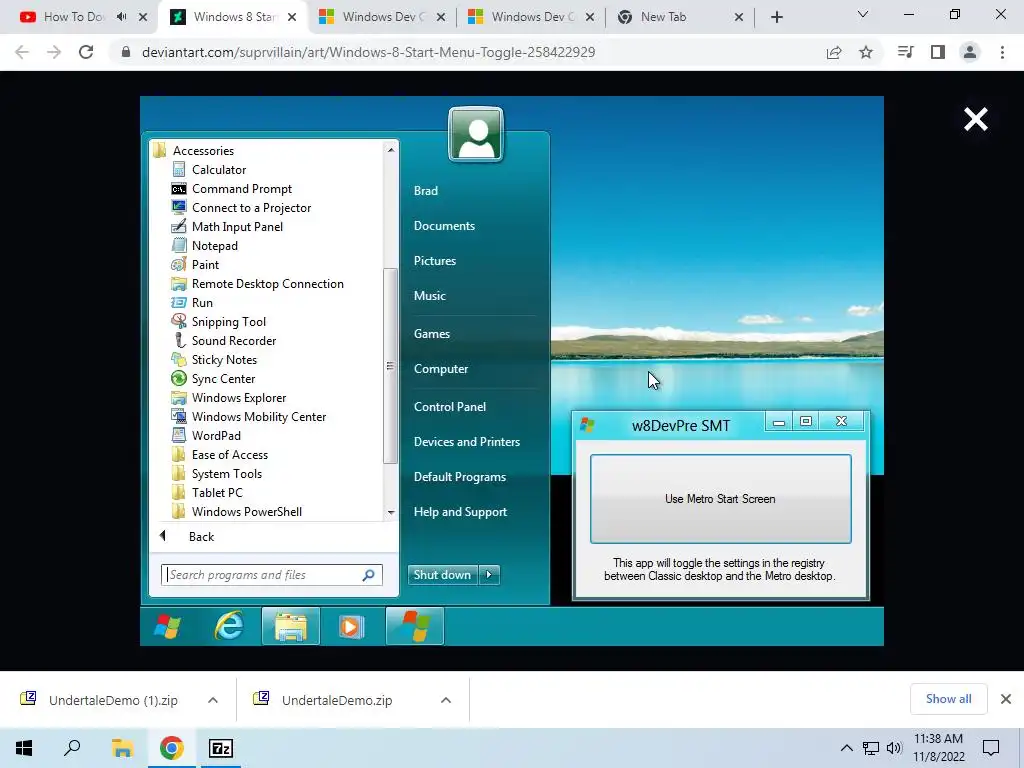Click the volume speaker icon in the tray
1024x768 pixels.
point(894,748)
